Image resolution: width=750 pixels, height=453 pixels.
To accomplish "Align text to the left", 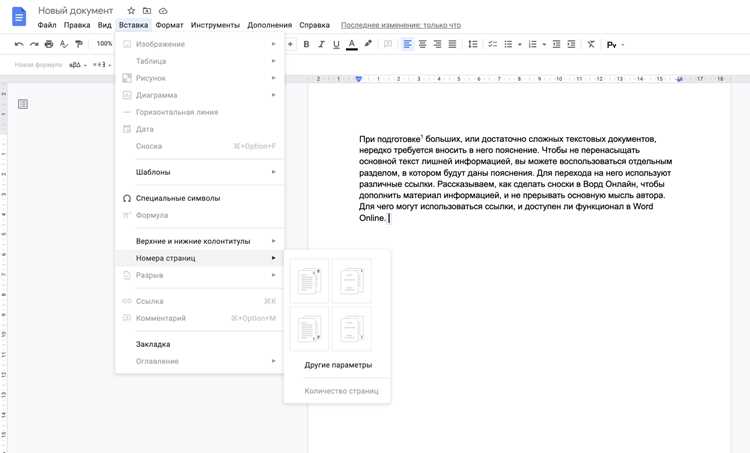I will [x=407, y=44].
